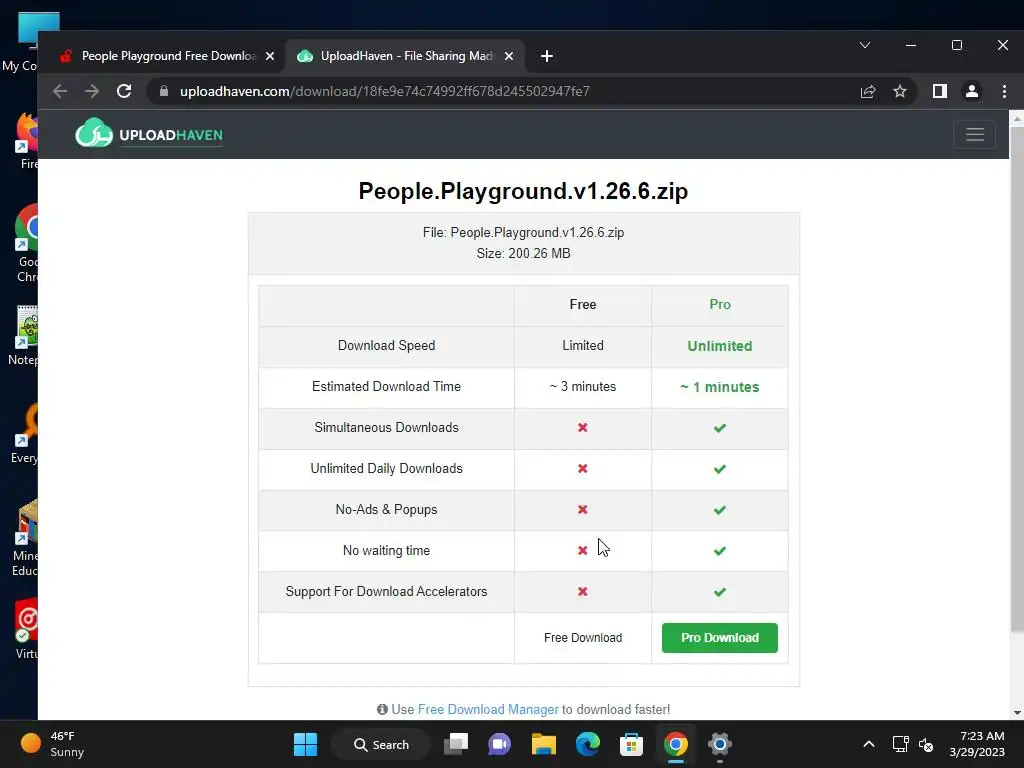
Task: Close the People Playground Free Download tab
Action: pos(270,56)
